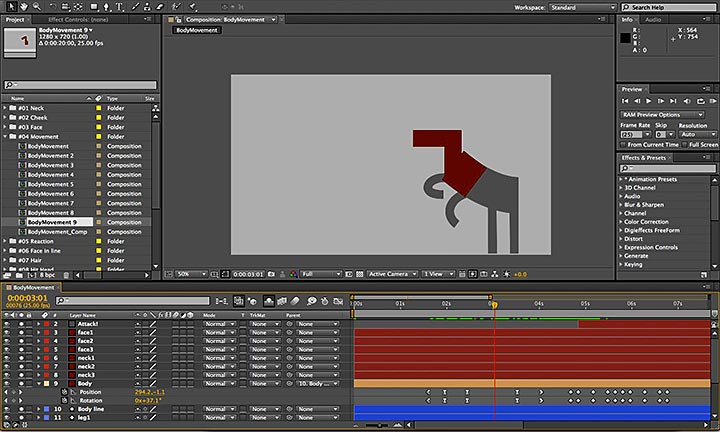
Task: Click the 0:00:03:01 timeline timecode
Action: click(27, 298)
